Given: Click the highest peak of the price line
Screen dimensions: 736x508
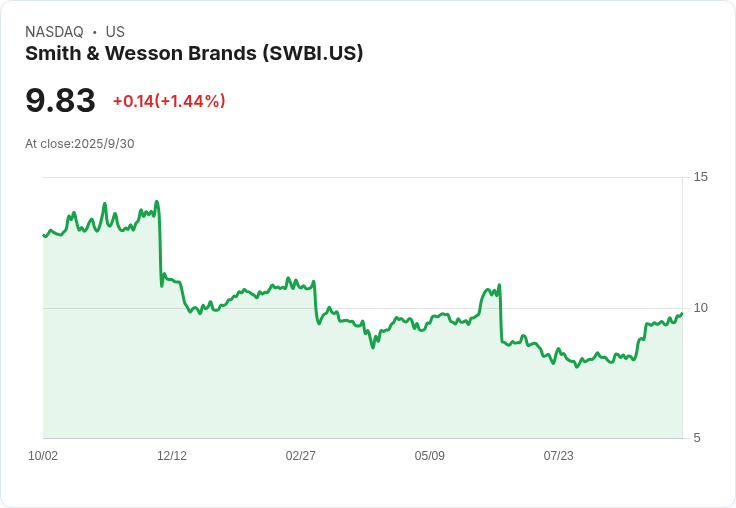Looking at the screenshot, I should [157, 202].
